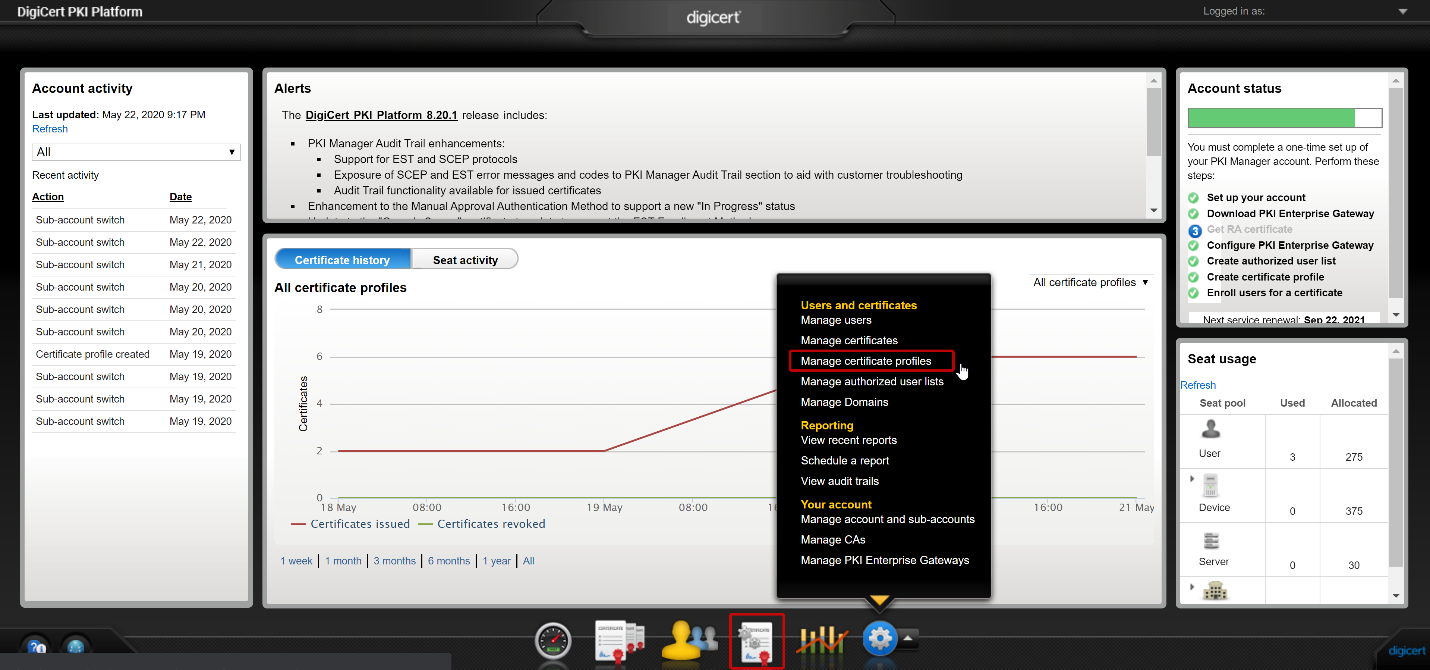The image size is (1430, 670).
Task: Expand the Device seat pool row
Action: pyautogui.click(x=1192, y=479)
